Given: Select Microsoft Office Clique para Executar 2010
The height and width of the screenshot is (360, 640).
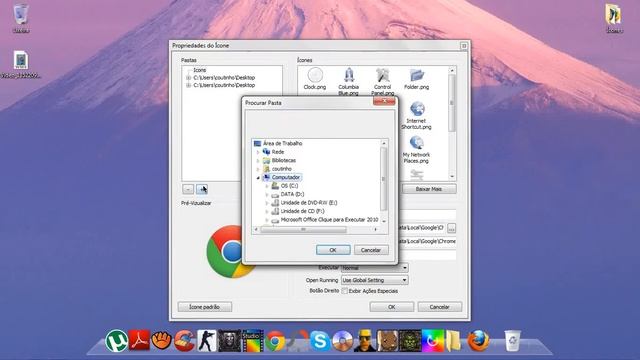Looking at the screenshot, I should [329, 220].
